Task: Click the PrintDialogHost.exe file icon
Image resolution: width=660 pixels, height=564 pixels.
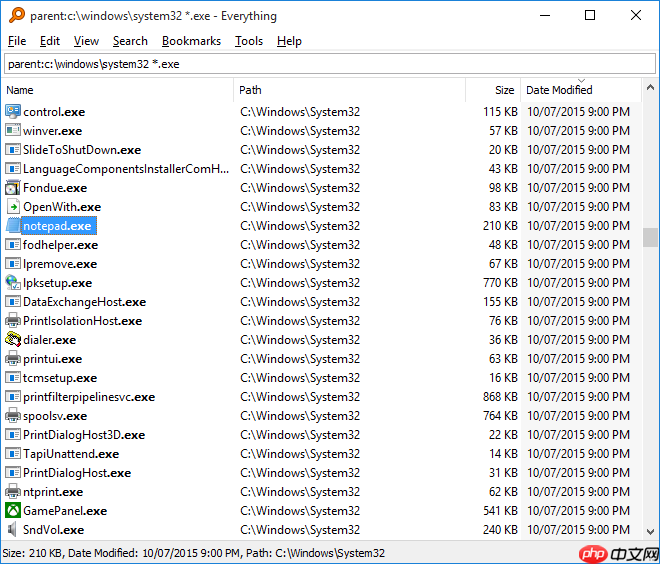Action: [13, 473]
